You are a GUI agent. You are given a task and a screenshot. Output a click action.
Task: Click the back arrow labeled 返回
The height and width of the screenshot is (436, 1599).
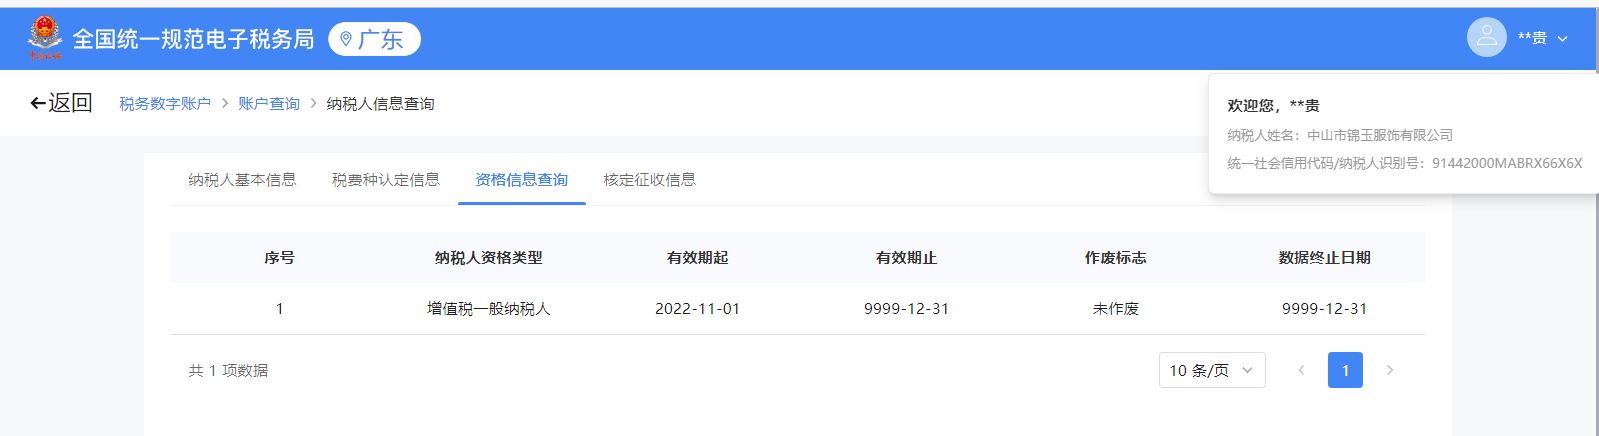click(61, 103)
